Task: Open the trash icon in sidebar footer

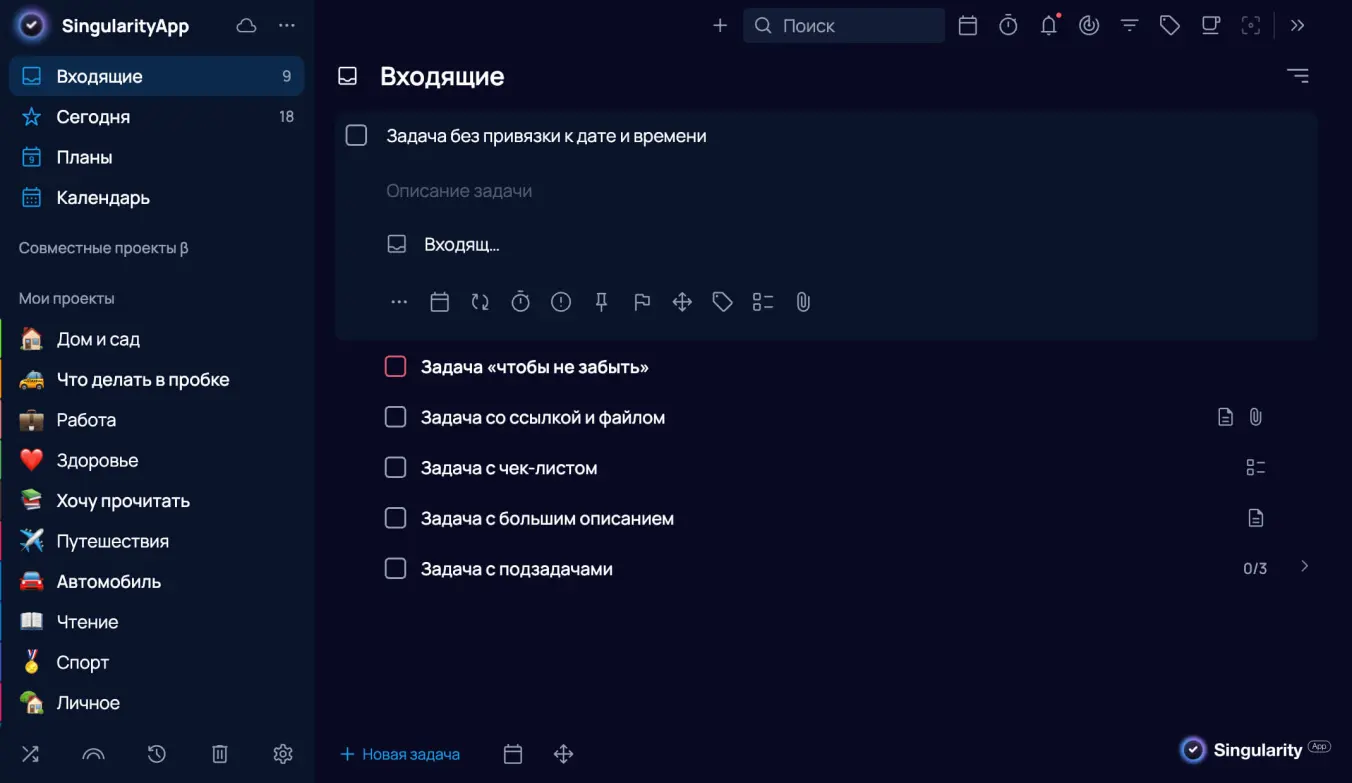Action: click(x=220, y=754)
